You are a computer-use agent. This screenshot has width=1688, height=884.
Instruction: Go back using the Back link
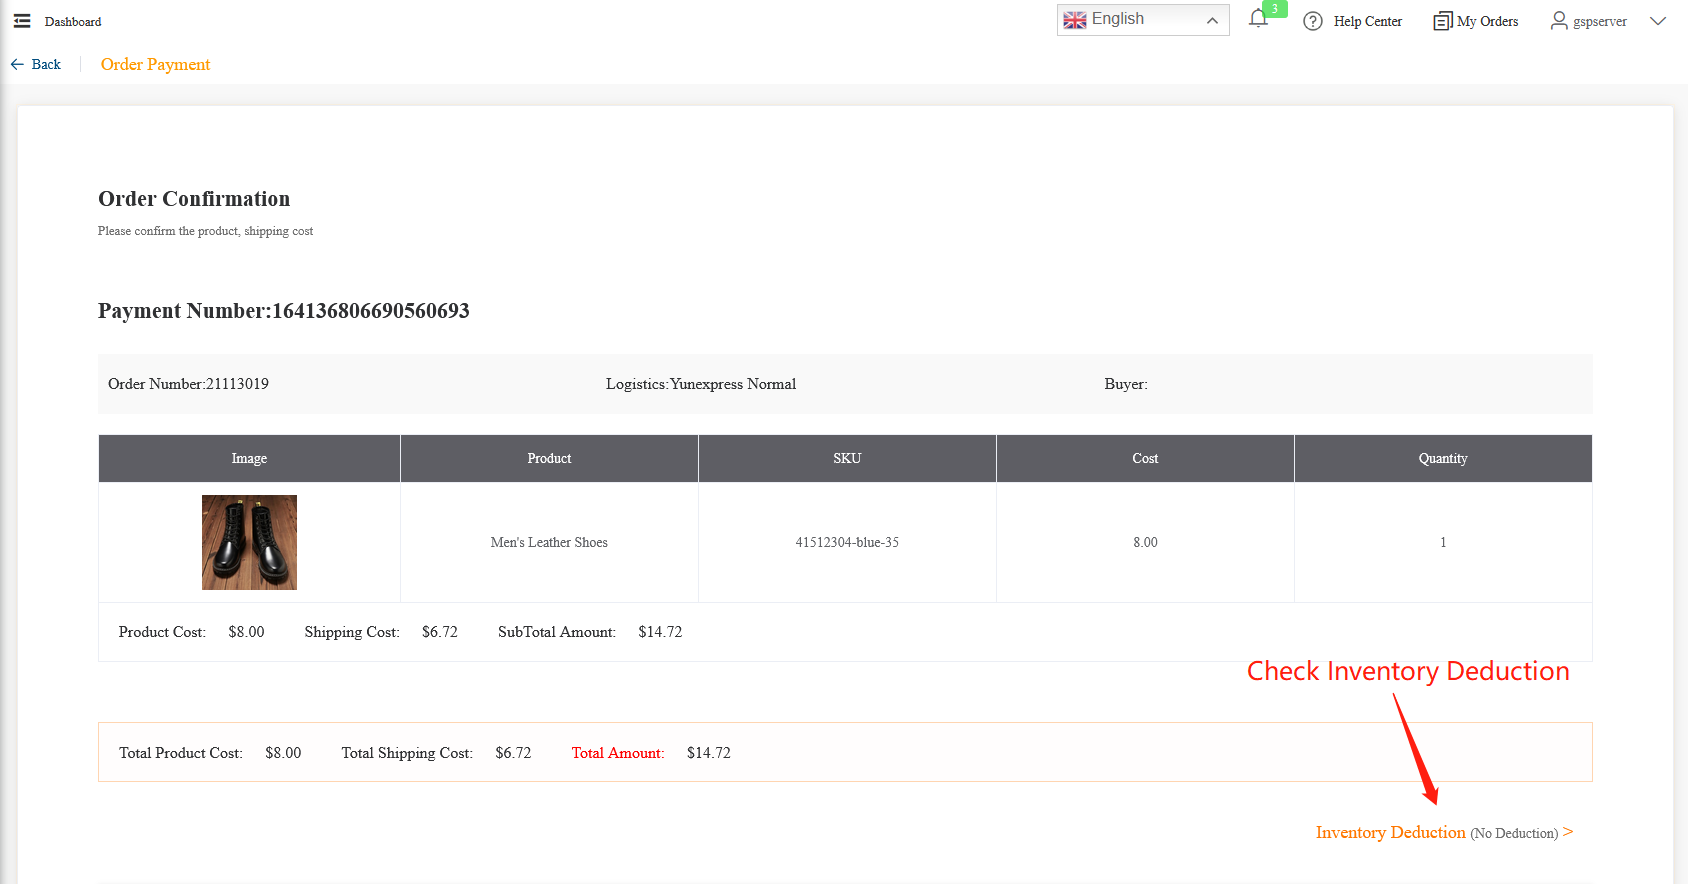click(36, 64)
